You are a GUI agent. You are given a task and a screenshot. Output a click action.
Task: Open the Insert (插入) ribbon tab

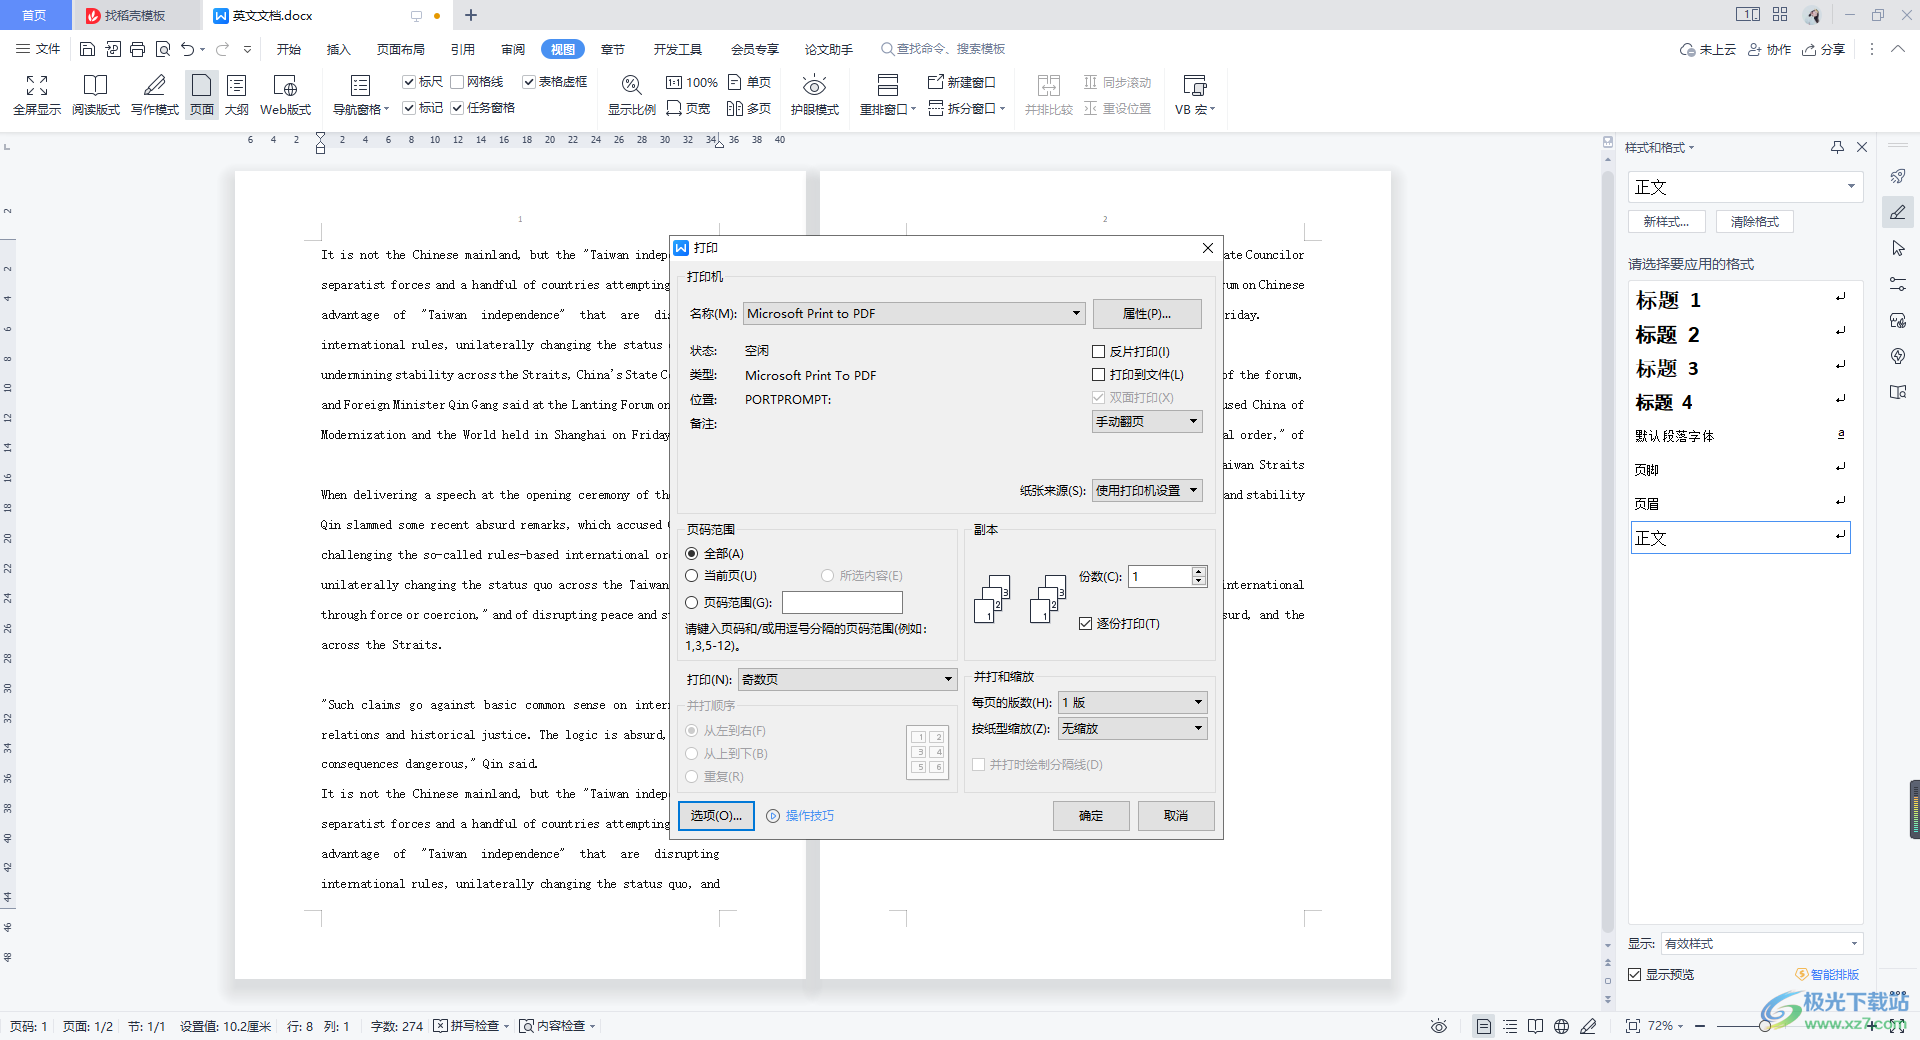pyautogui.click(x=339, y=49)
